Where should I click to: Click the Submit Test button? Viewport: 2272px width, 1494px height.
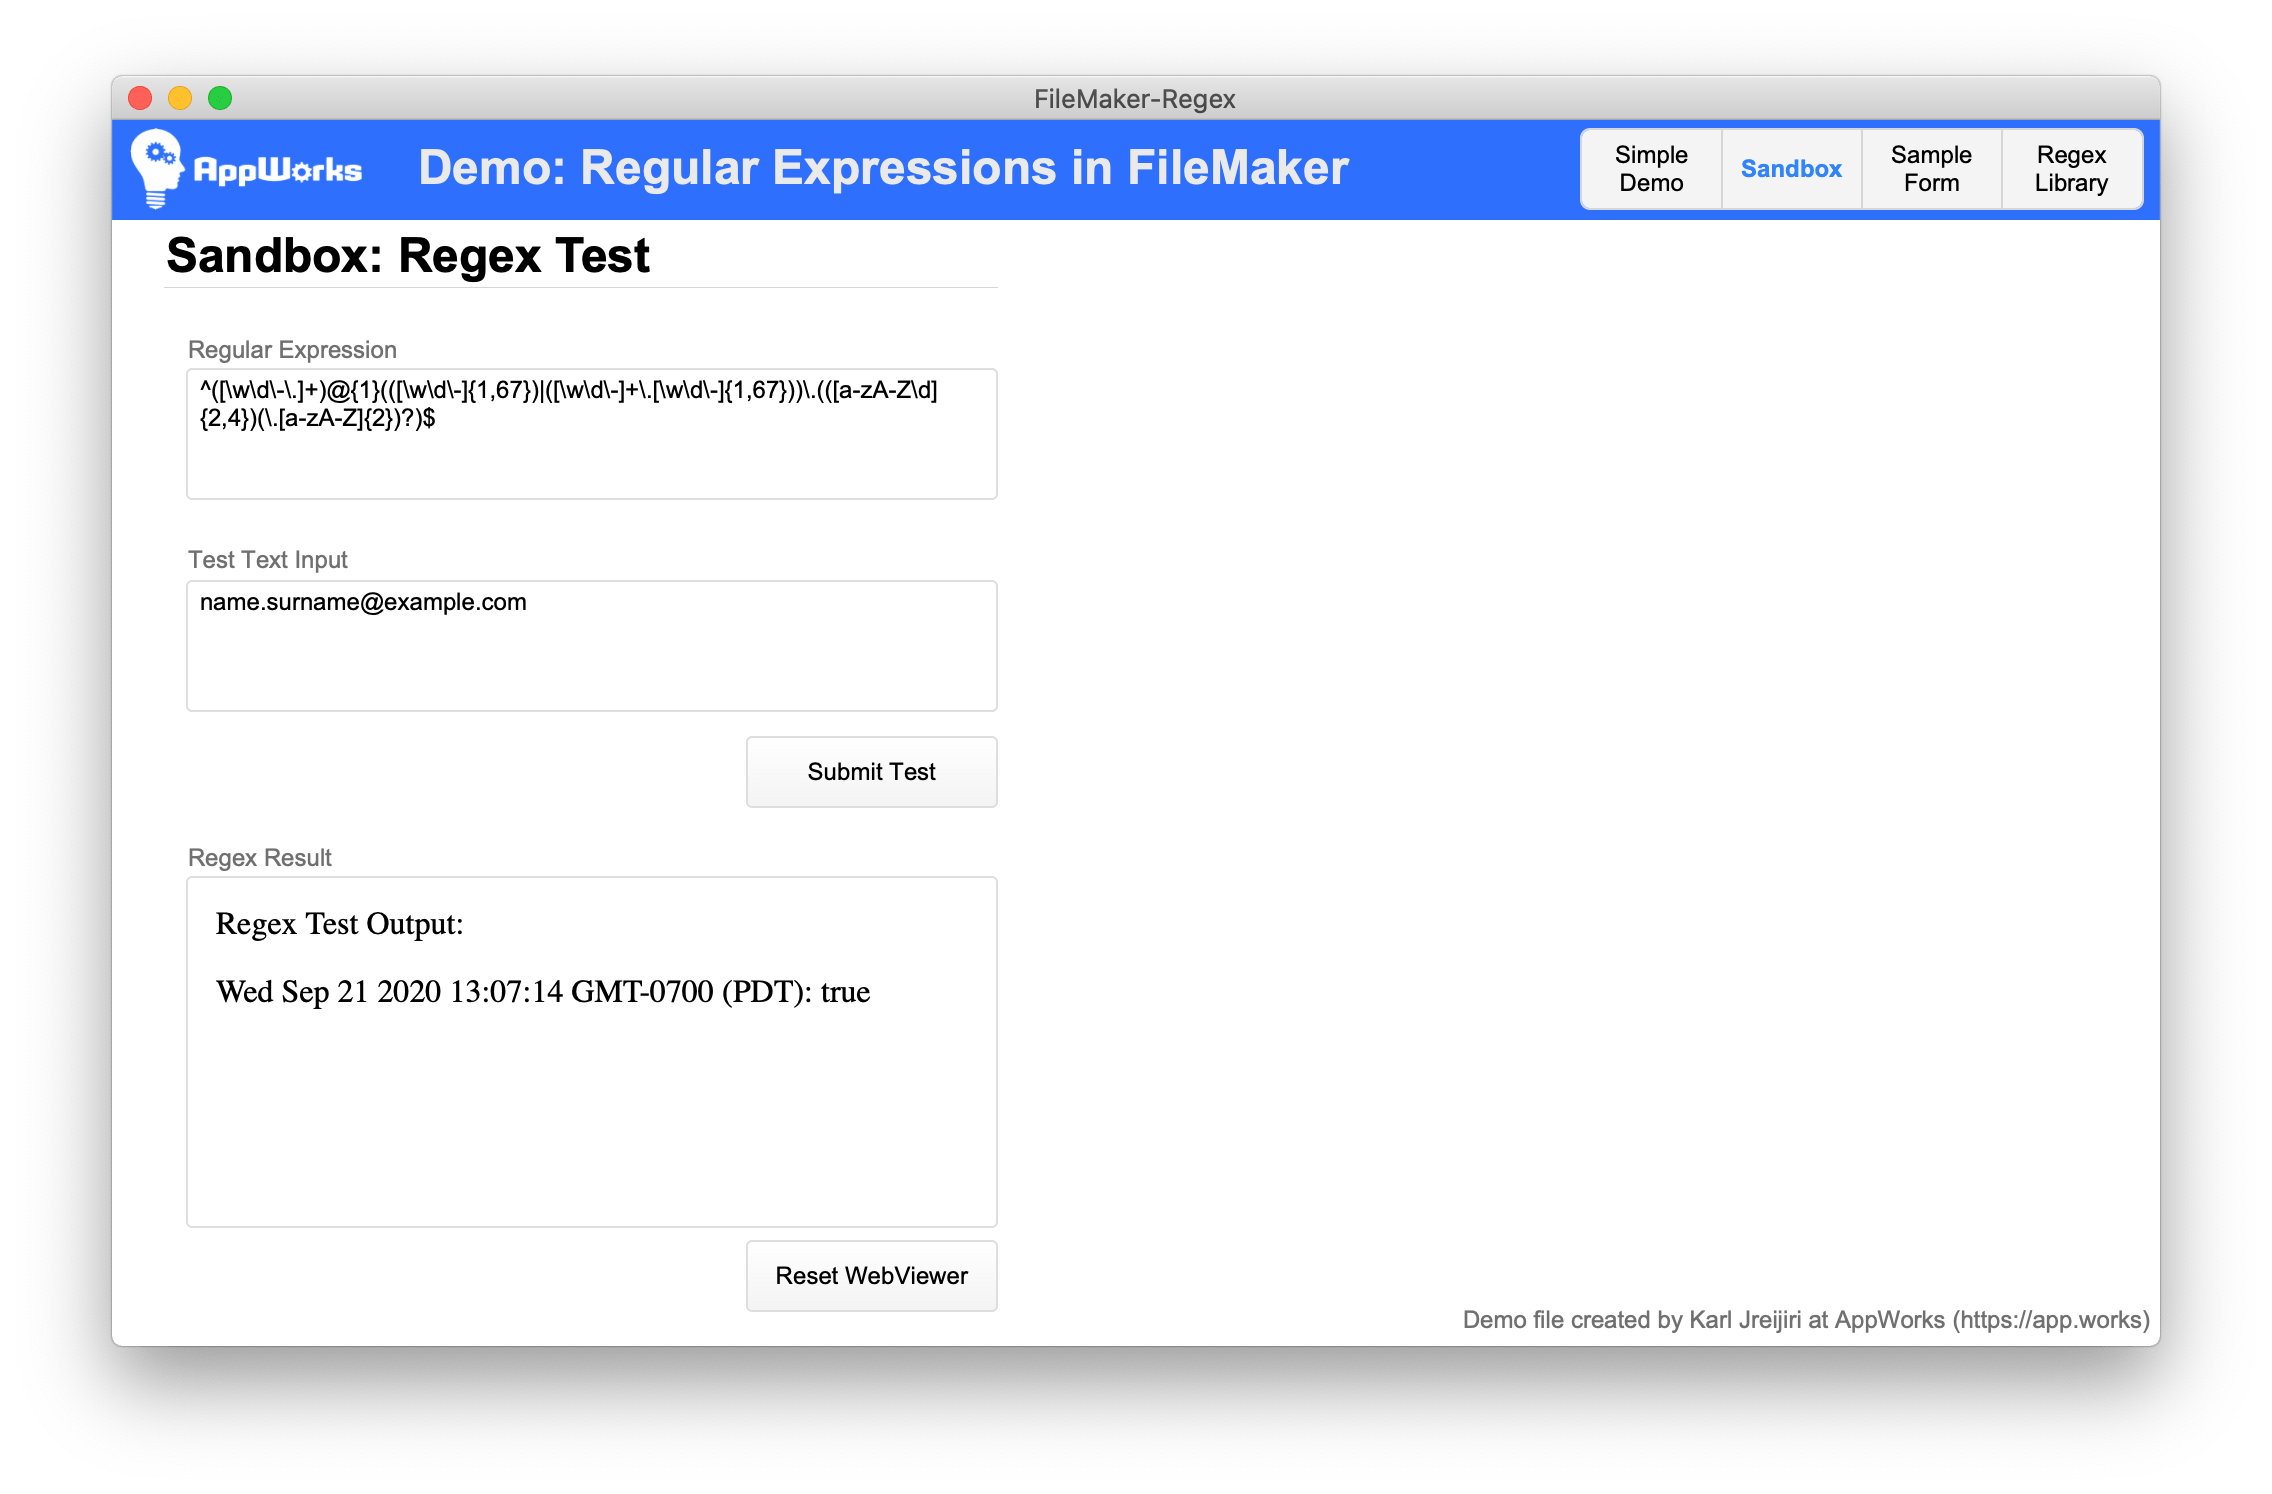point(871,772)
